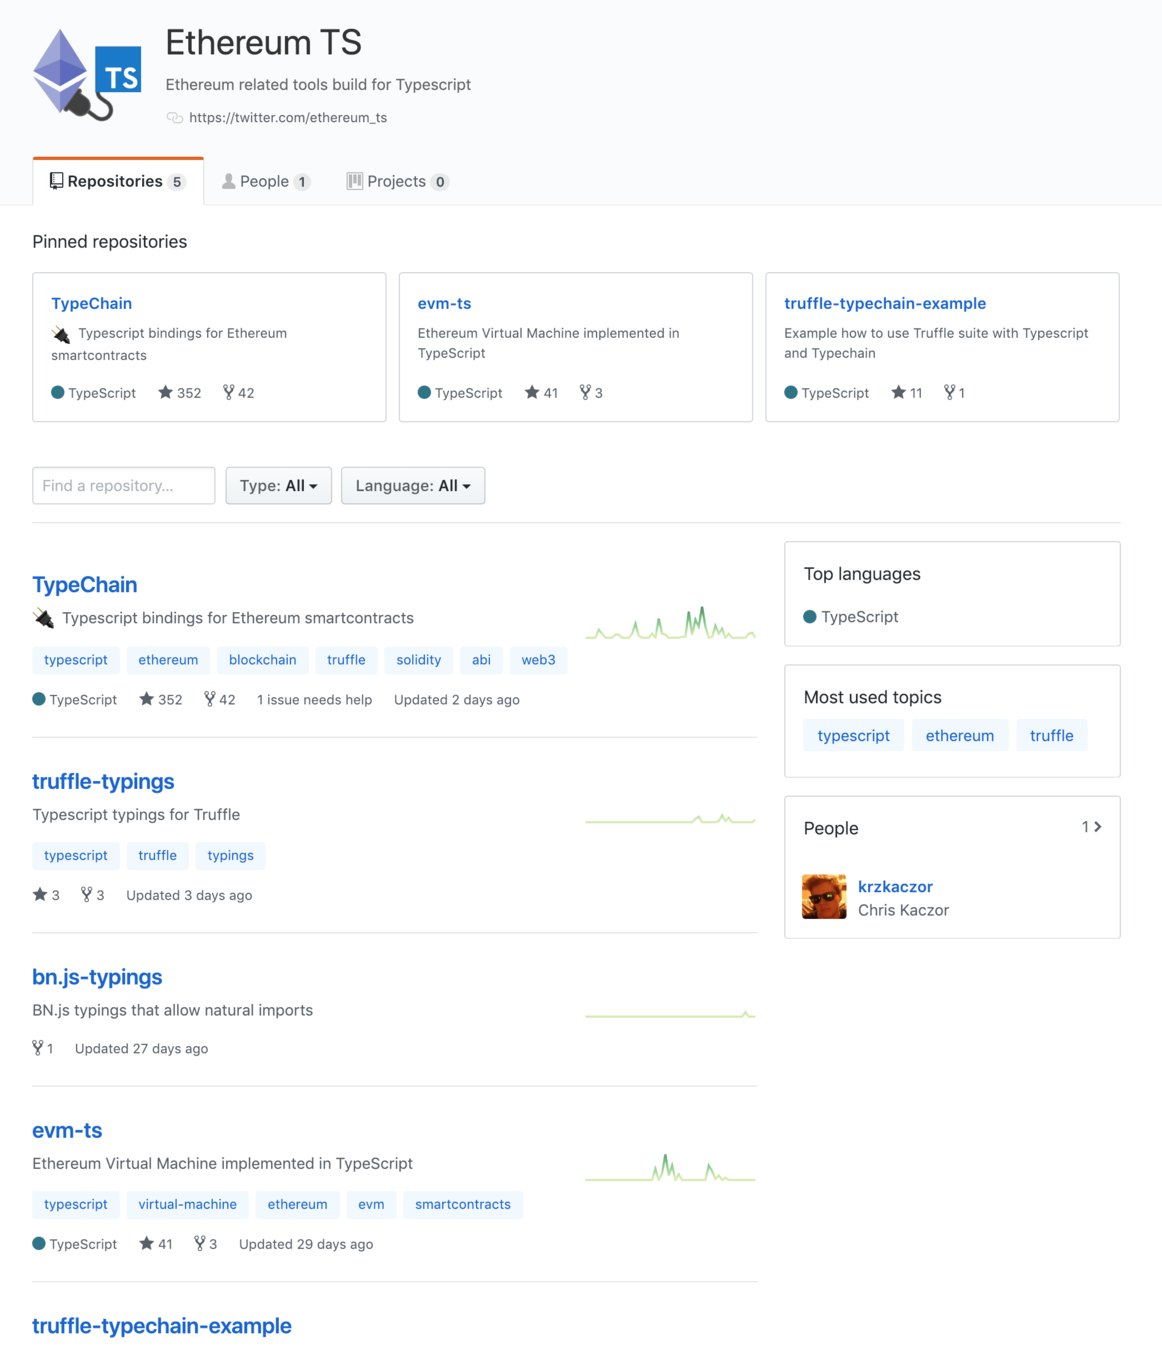Open the Type: All dropdown
This screenshot has height=1350, width=1162.
point(279,486)
